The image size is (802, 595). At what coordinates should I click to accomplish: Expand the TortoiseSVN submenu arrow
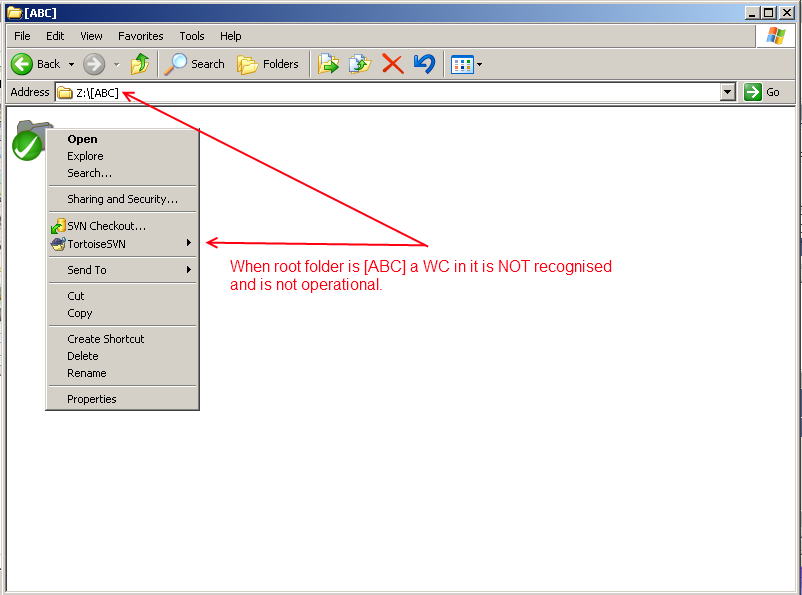click(x=189, y=243)
